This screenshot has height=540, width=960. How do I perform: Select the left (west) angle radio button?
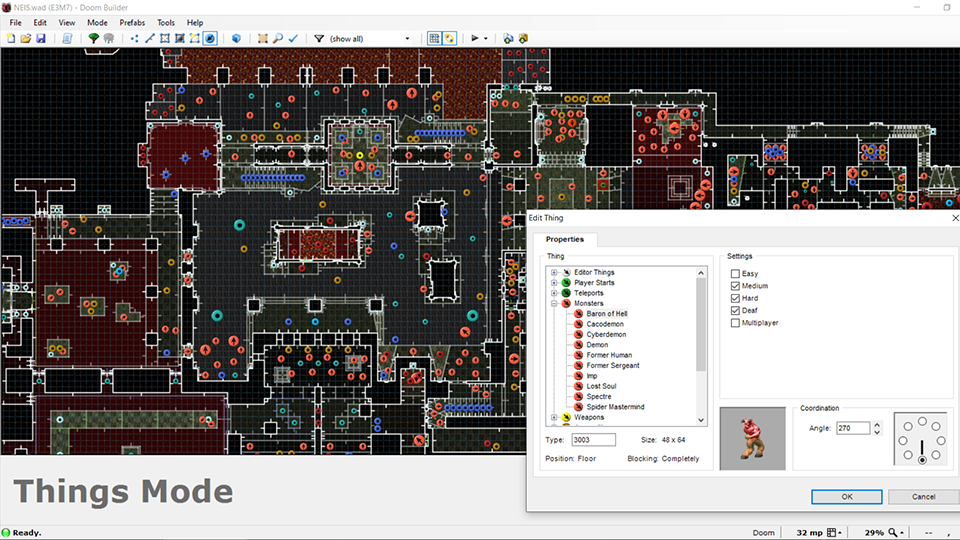pos(903,440)
